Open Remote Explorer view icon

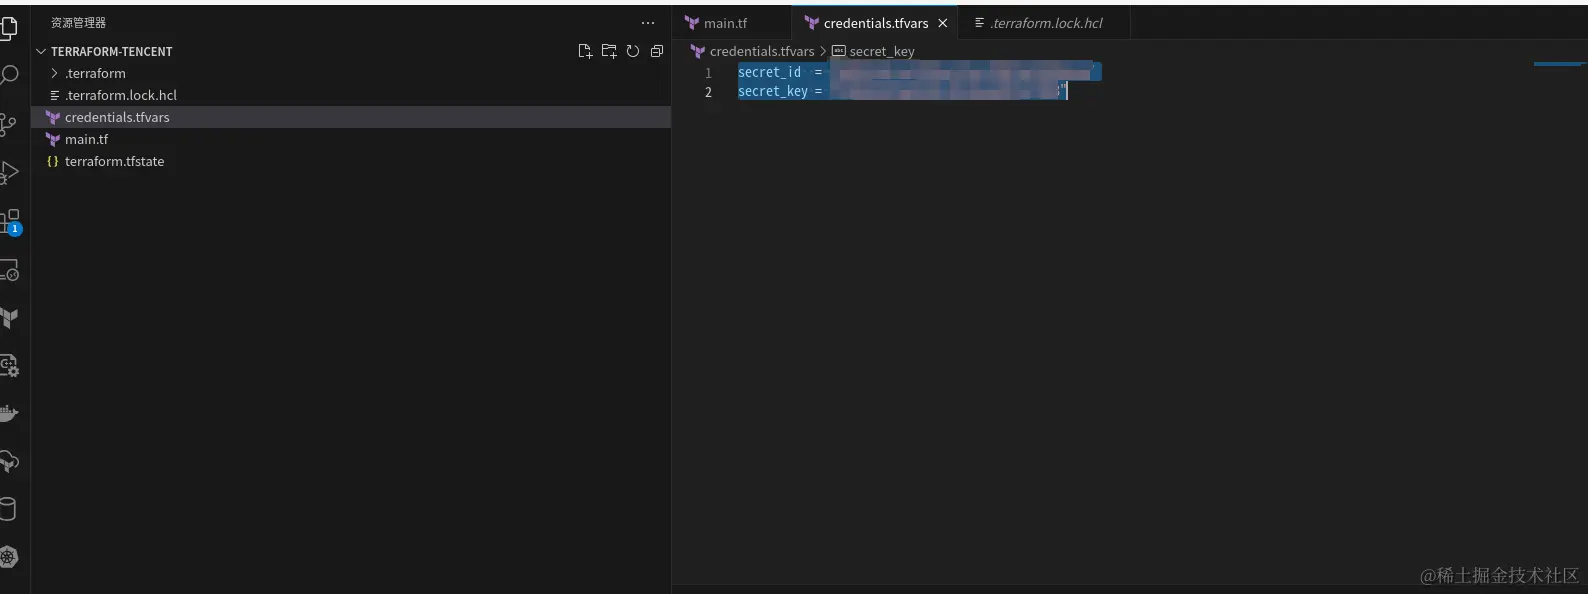click(x=9, y=270)
